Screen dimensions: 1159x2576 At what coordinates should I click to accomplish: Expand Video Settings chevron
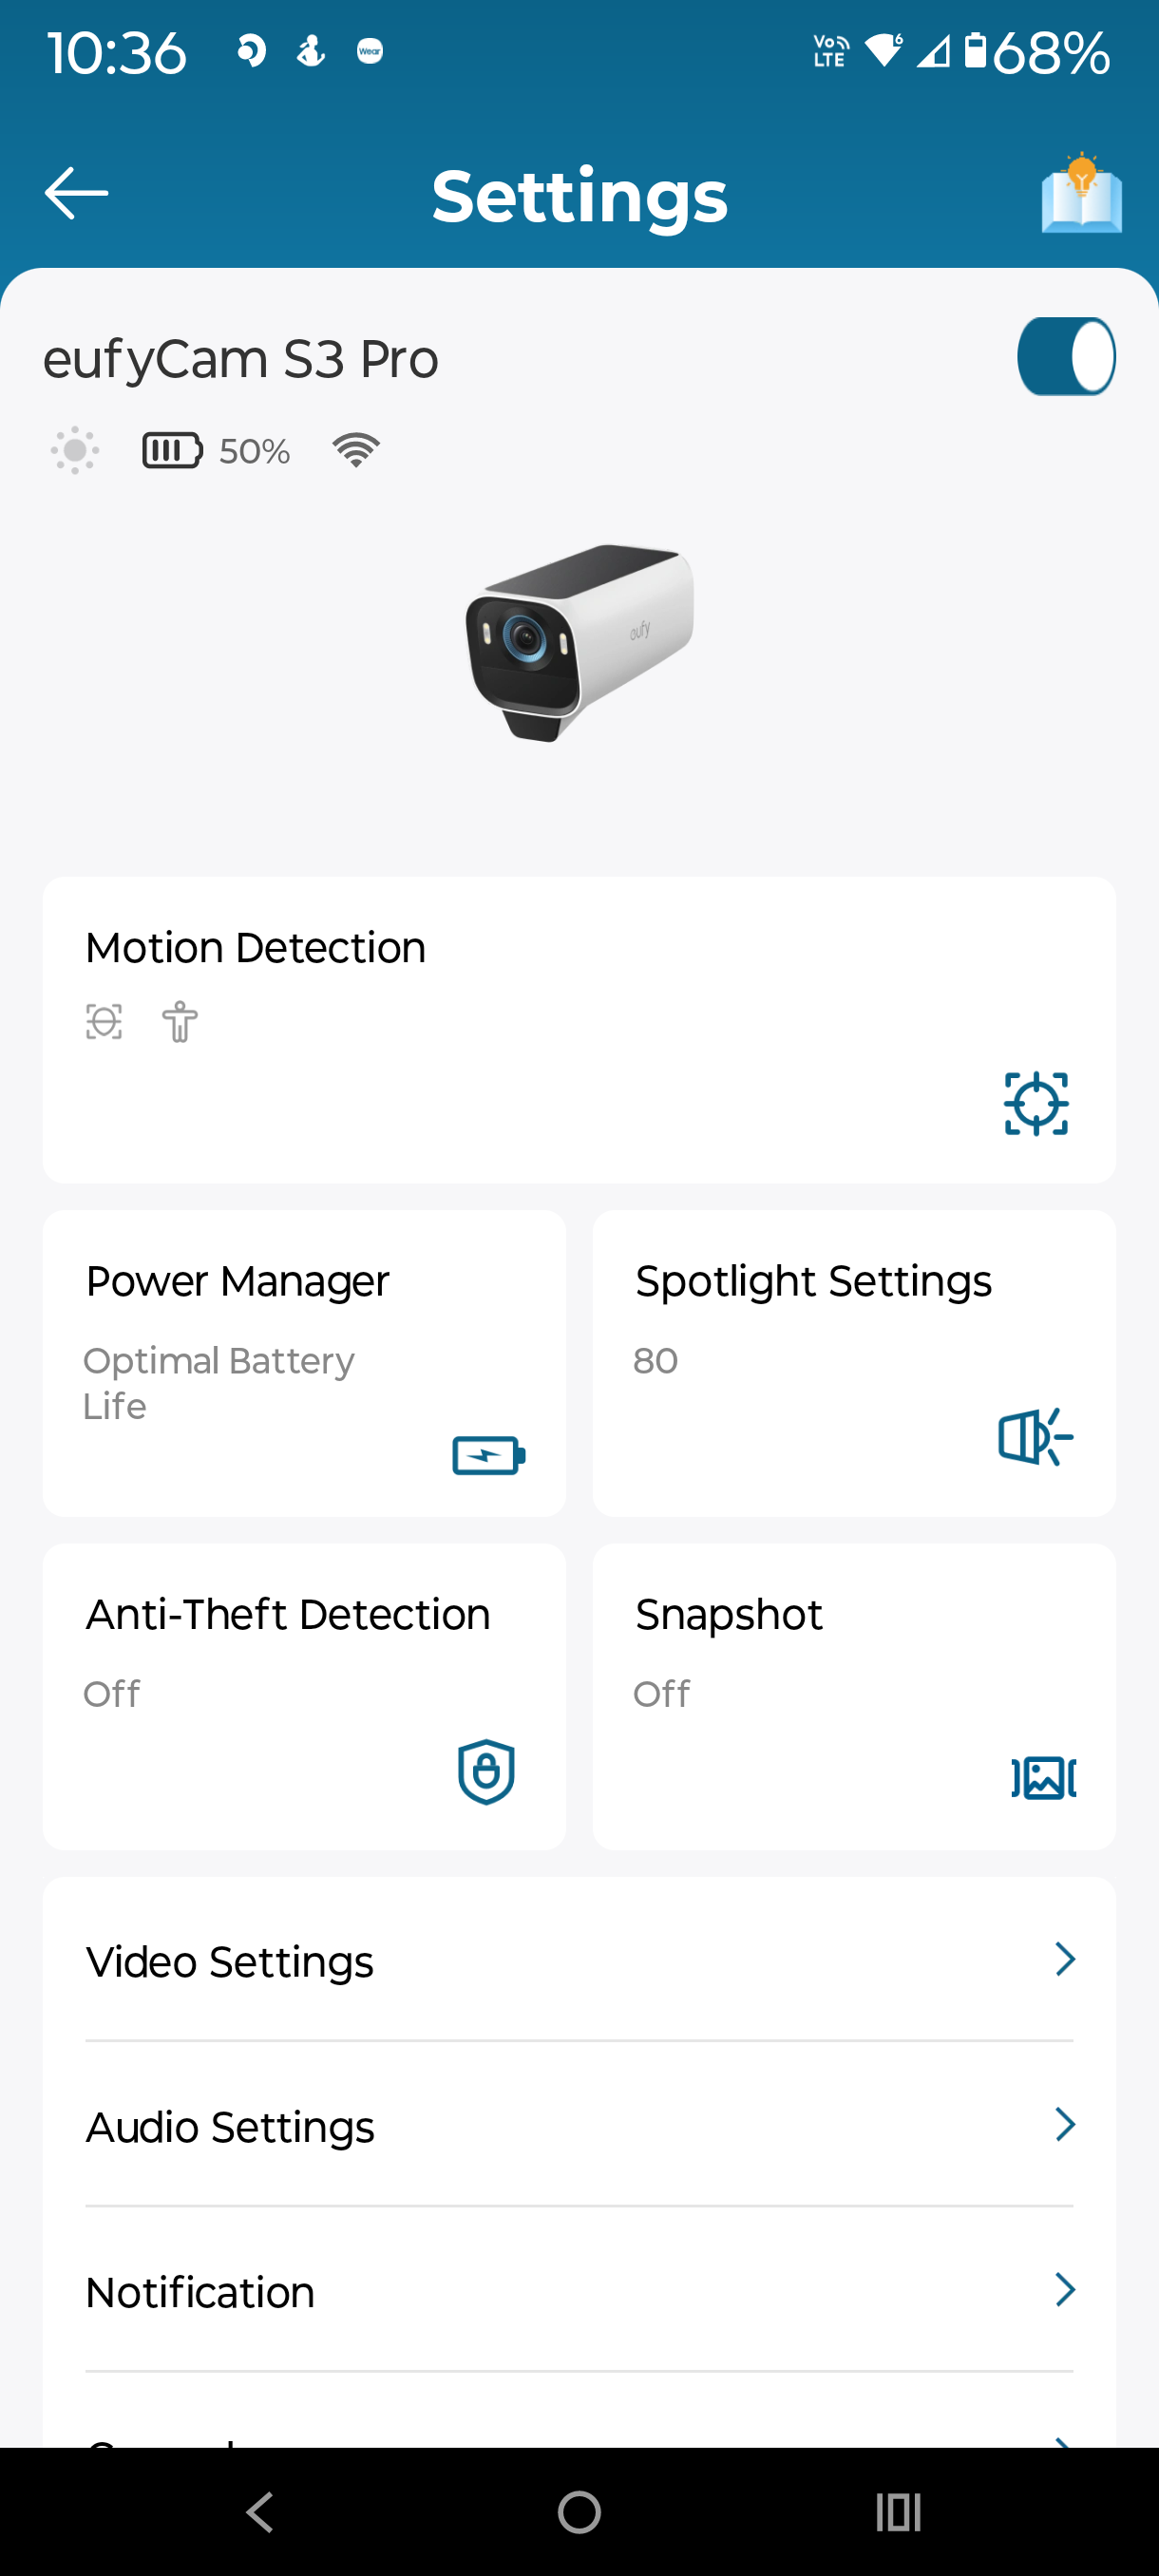(x=1064, y=1959)
